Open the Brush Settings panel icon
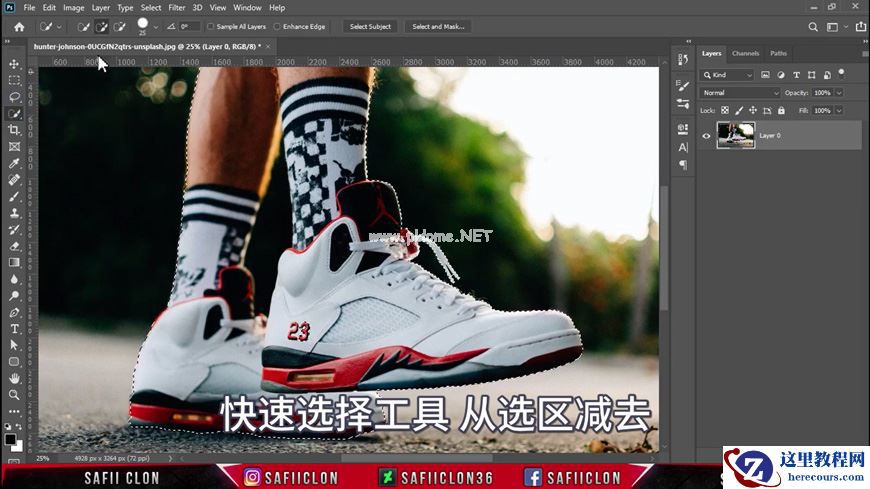The width and height of the screenshot is (870, 489). tap(683, 85)
